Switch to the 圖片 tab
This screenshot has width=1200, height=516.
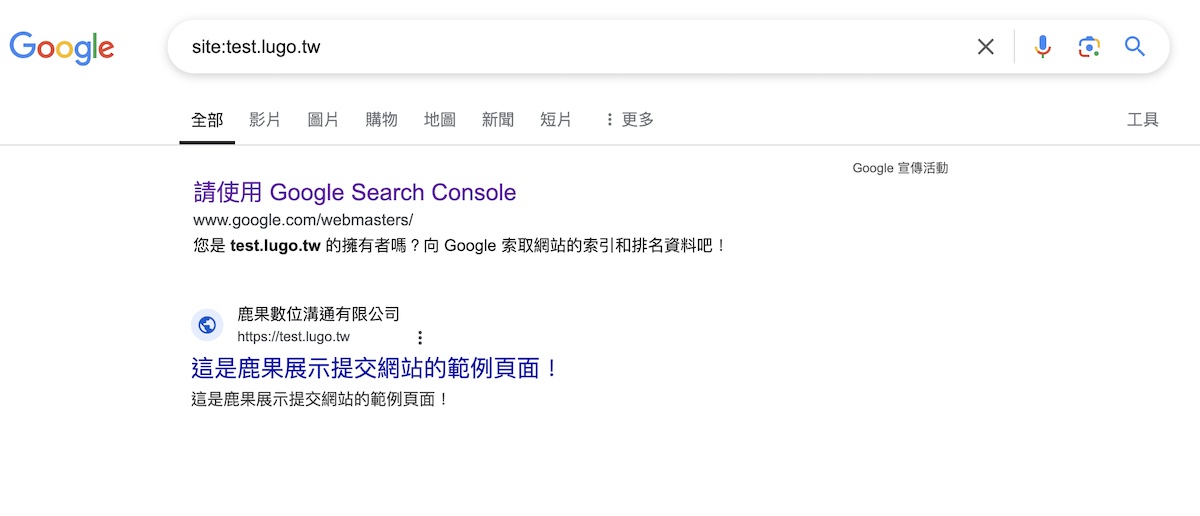(x=323, y=120)
